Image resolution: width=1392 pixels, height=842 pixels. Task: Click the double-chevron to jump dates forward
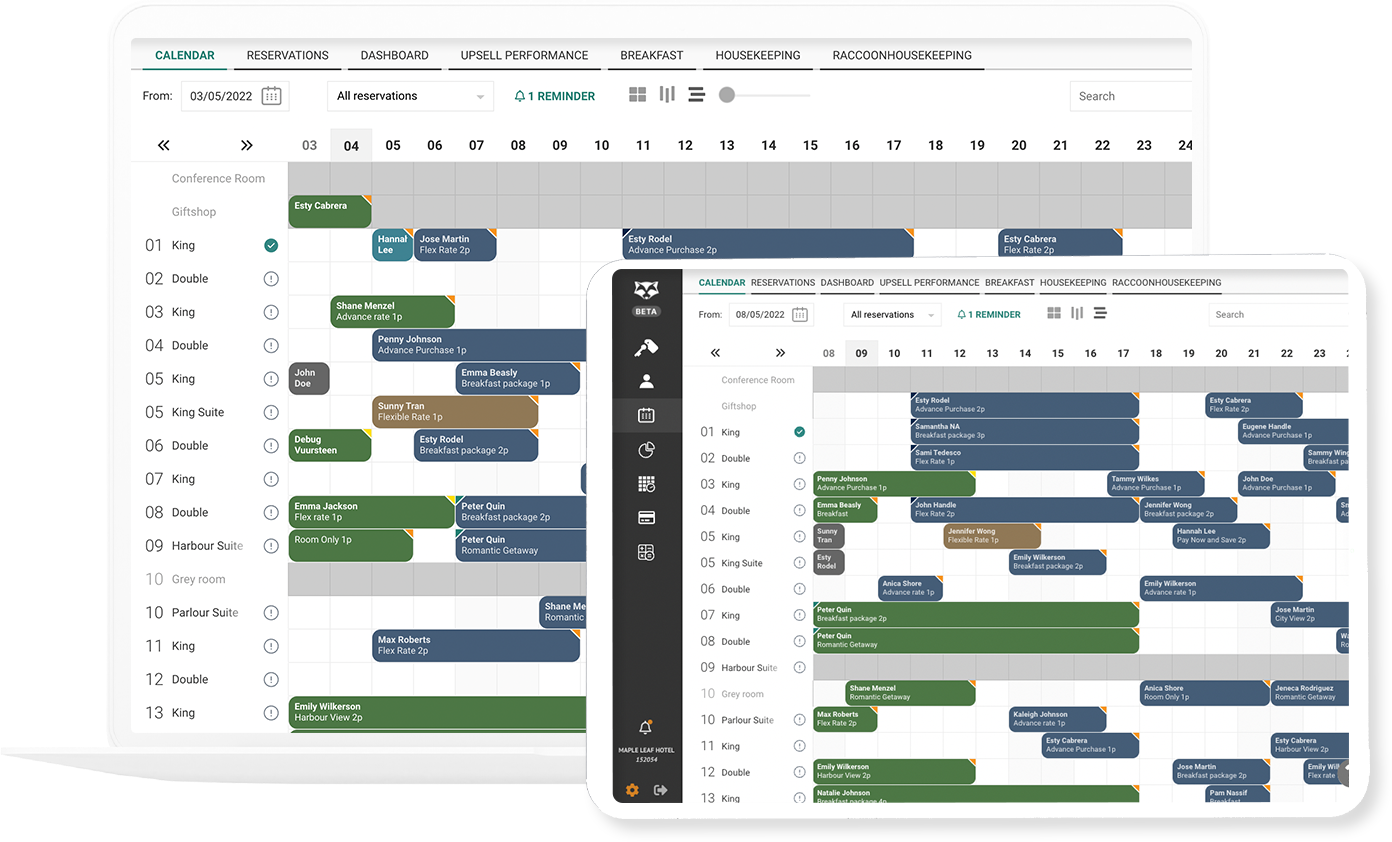[246, 144]
